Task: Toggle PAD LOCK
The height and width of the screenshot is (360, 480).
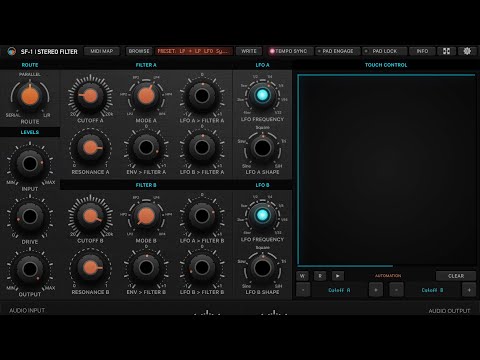Action: click(x=385, y=51)
